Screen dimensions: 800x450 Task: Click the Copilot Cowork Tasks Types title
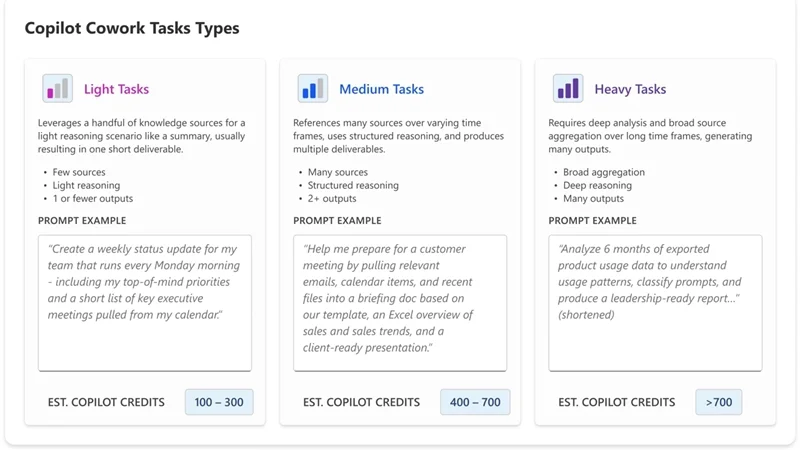click(x=132, y=28)
